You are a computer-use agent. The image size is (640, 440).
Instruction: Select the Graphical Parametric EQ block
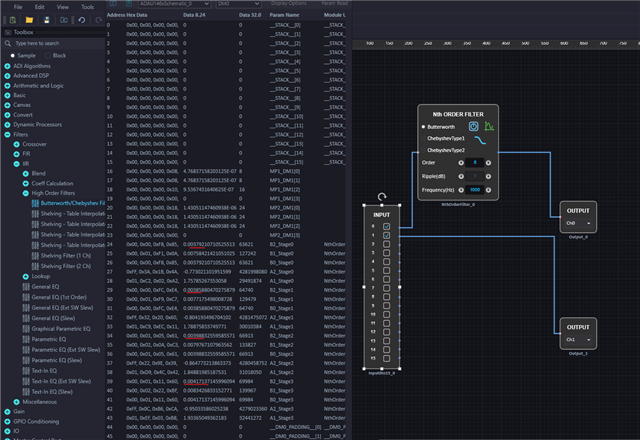tap(57, 329)
